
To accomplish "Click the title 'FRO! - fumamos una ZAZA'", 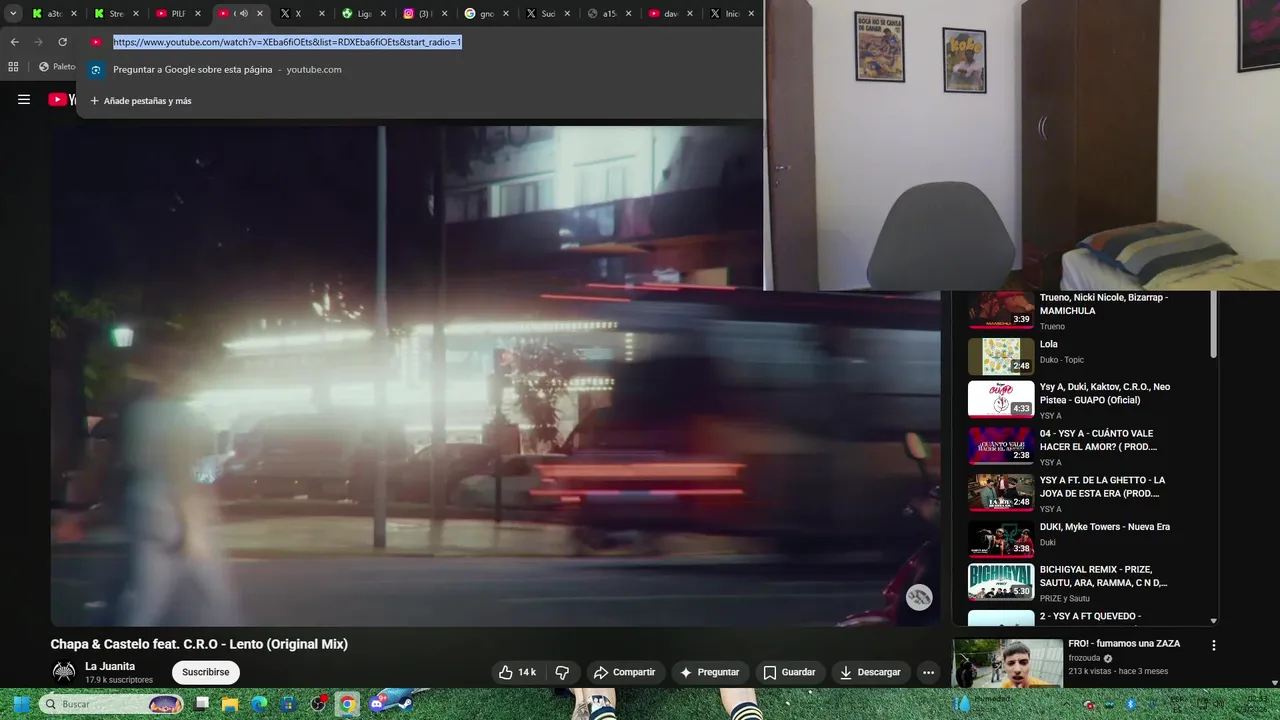I will point(1124,644).
